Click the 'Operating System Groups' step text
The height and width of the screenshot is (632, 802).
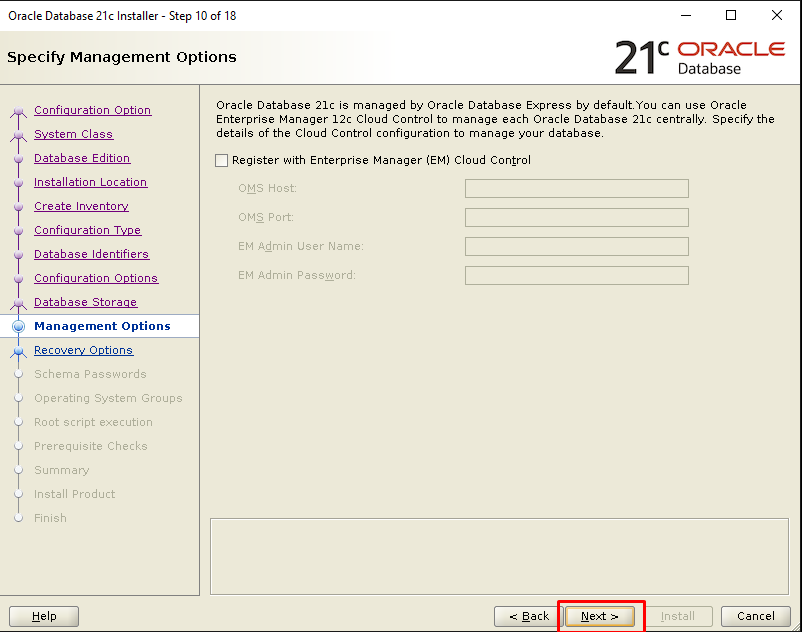pyautogui.click(x=108, y=398)
